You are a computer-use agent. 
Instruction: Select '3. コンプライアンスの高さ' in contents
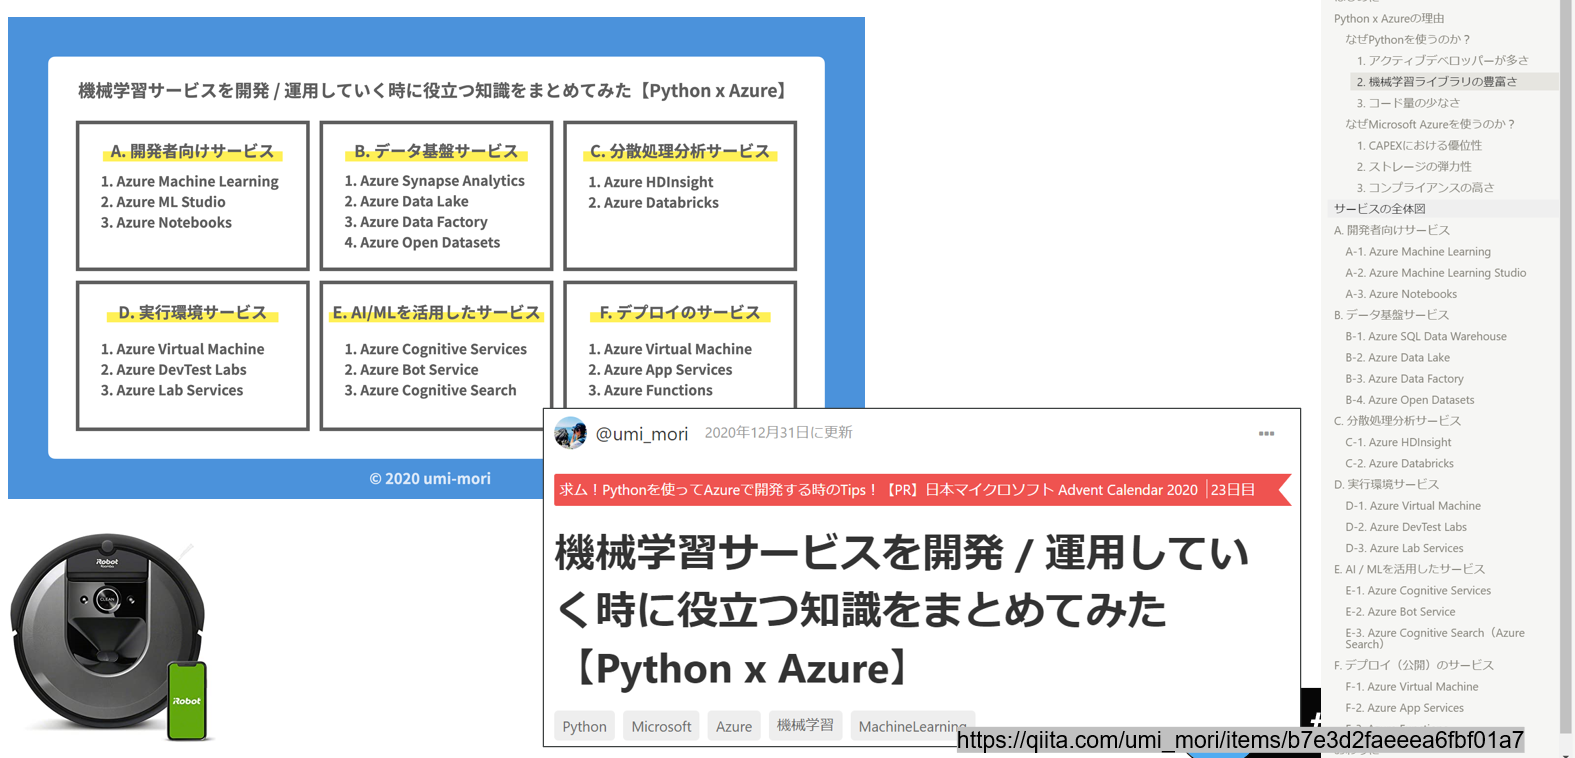point(1425,187)
